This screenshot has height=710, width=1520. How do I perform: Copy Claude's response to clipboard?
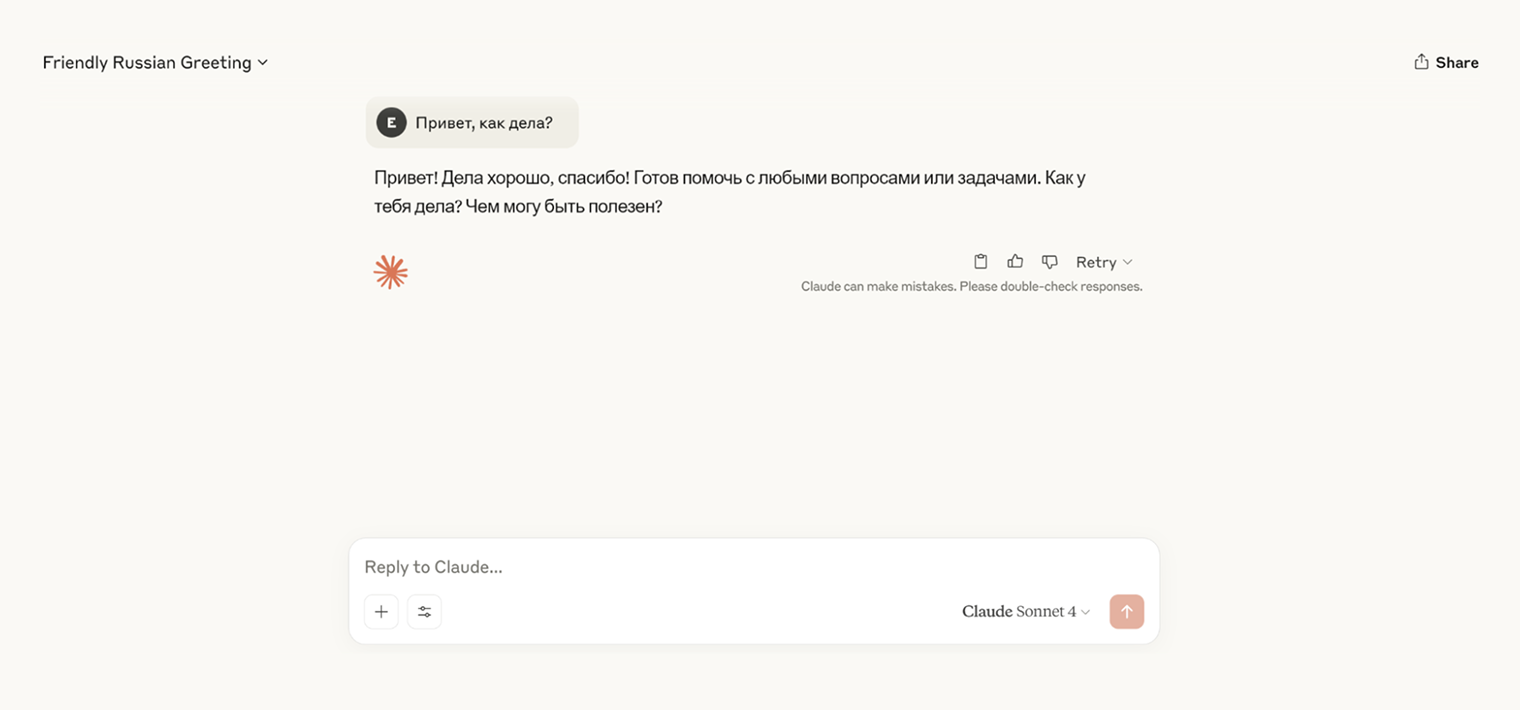981,261
